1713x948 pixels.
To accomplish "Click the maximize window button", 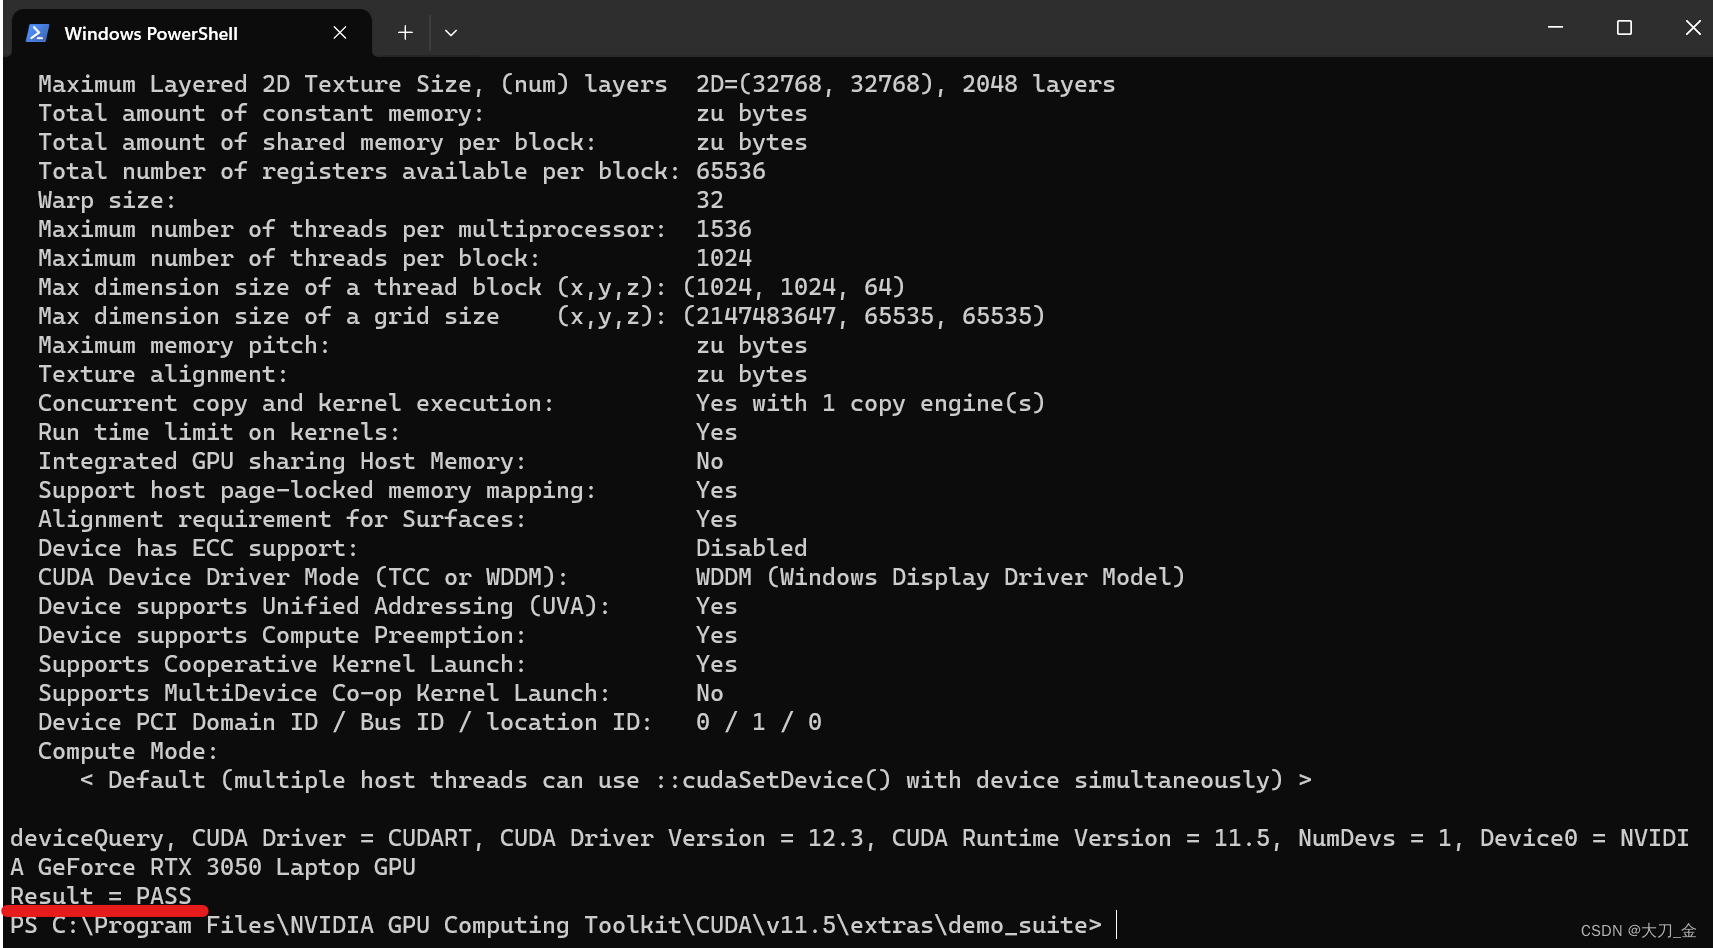I will point(1623,28).
